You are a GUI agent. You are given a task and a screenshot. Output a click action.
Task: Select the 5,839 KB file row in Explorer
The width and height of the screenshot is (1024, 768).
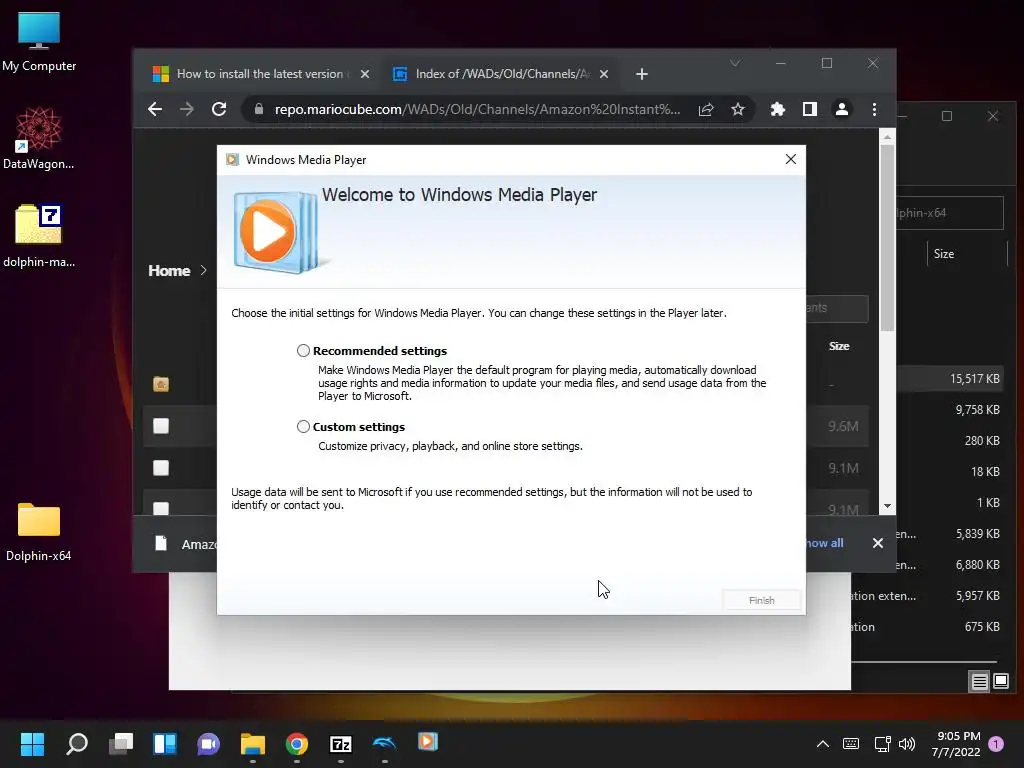950,534
